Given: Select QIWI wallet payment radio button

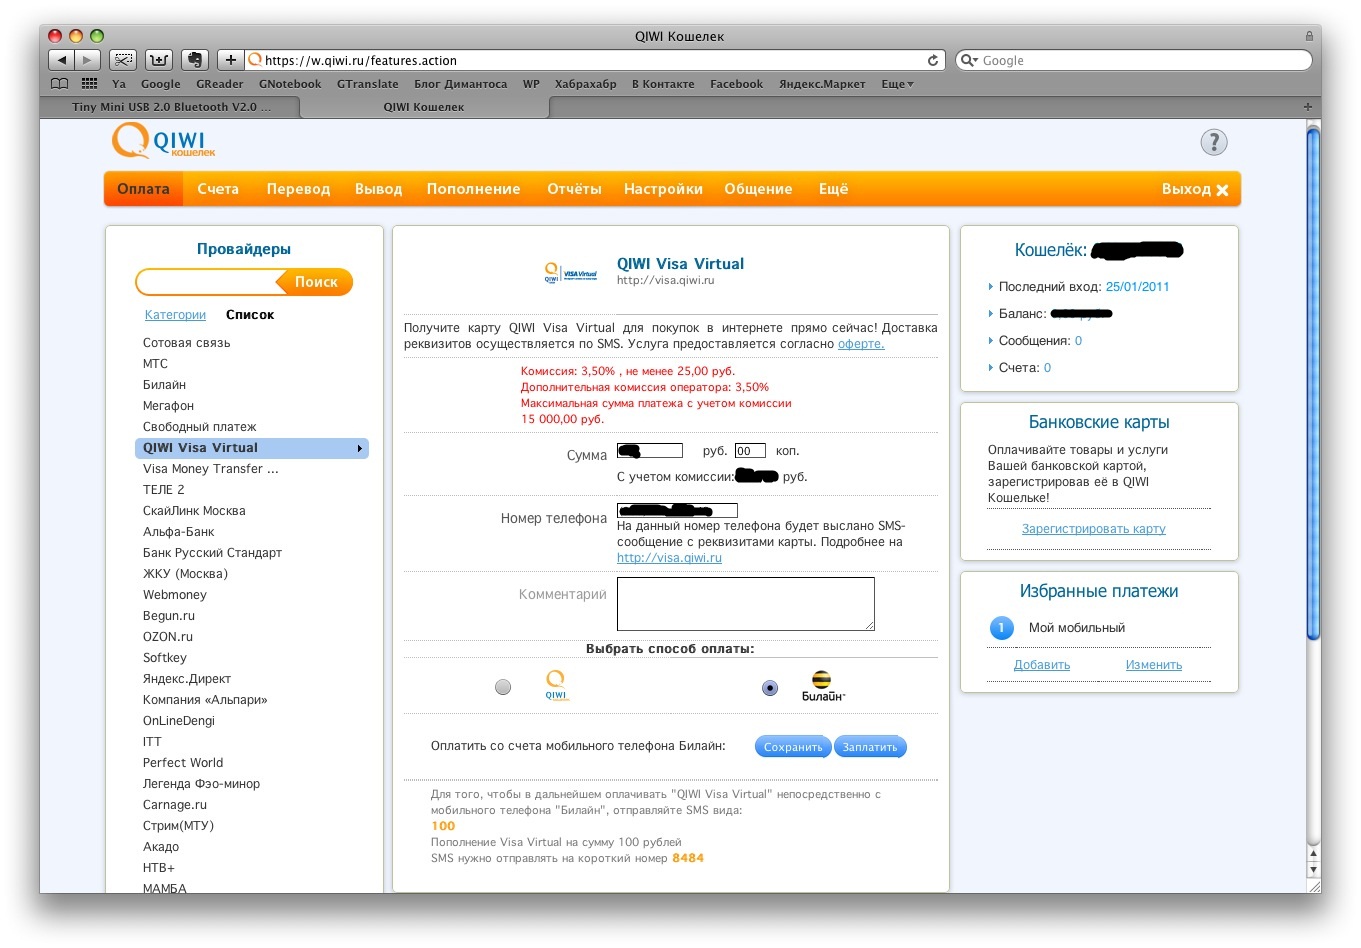Looking at the screenshot, I should tap(503, 687).
